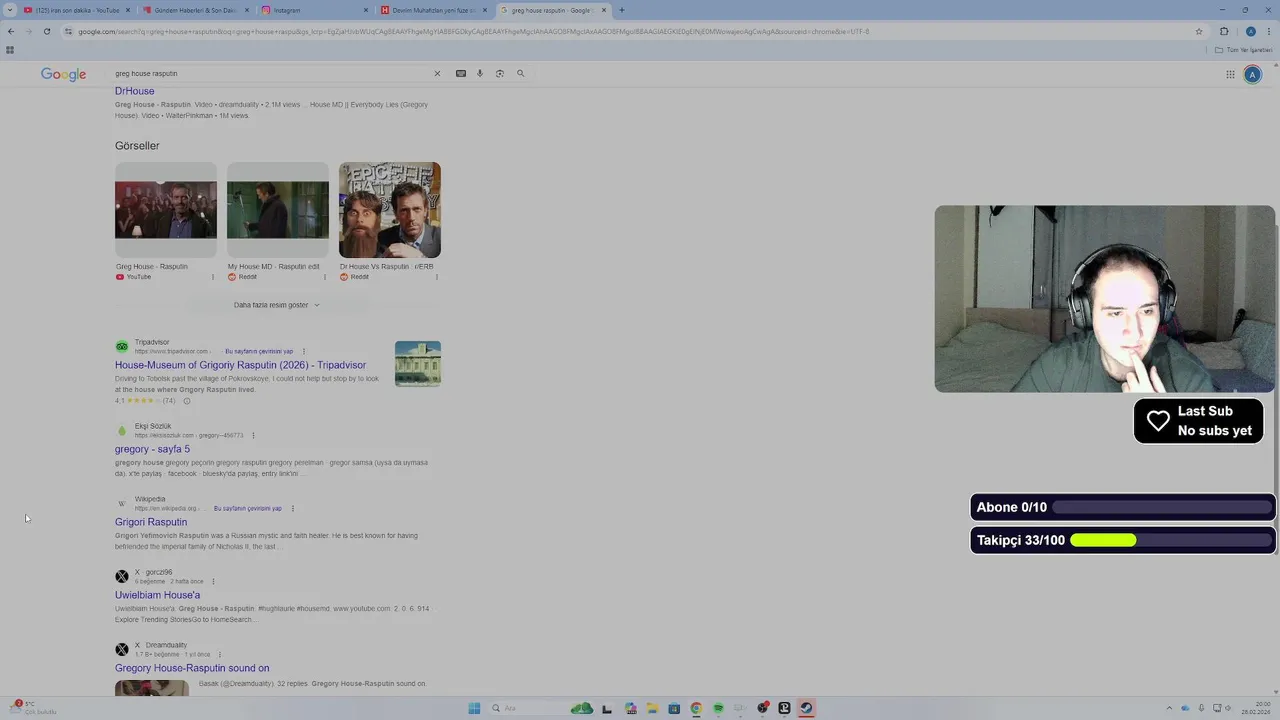Translate Tripadvisor page via 'Bu sayfanın çevirisini yap'
The height and width of the screenshot is (720, 1280).
point(259,351)
